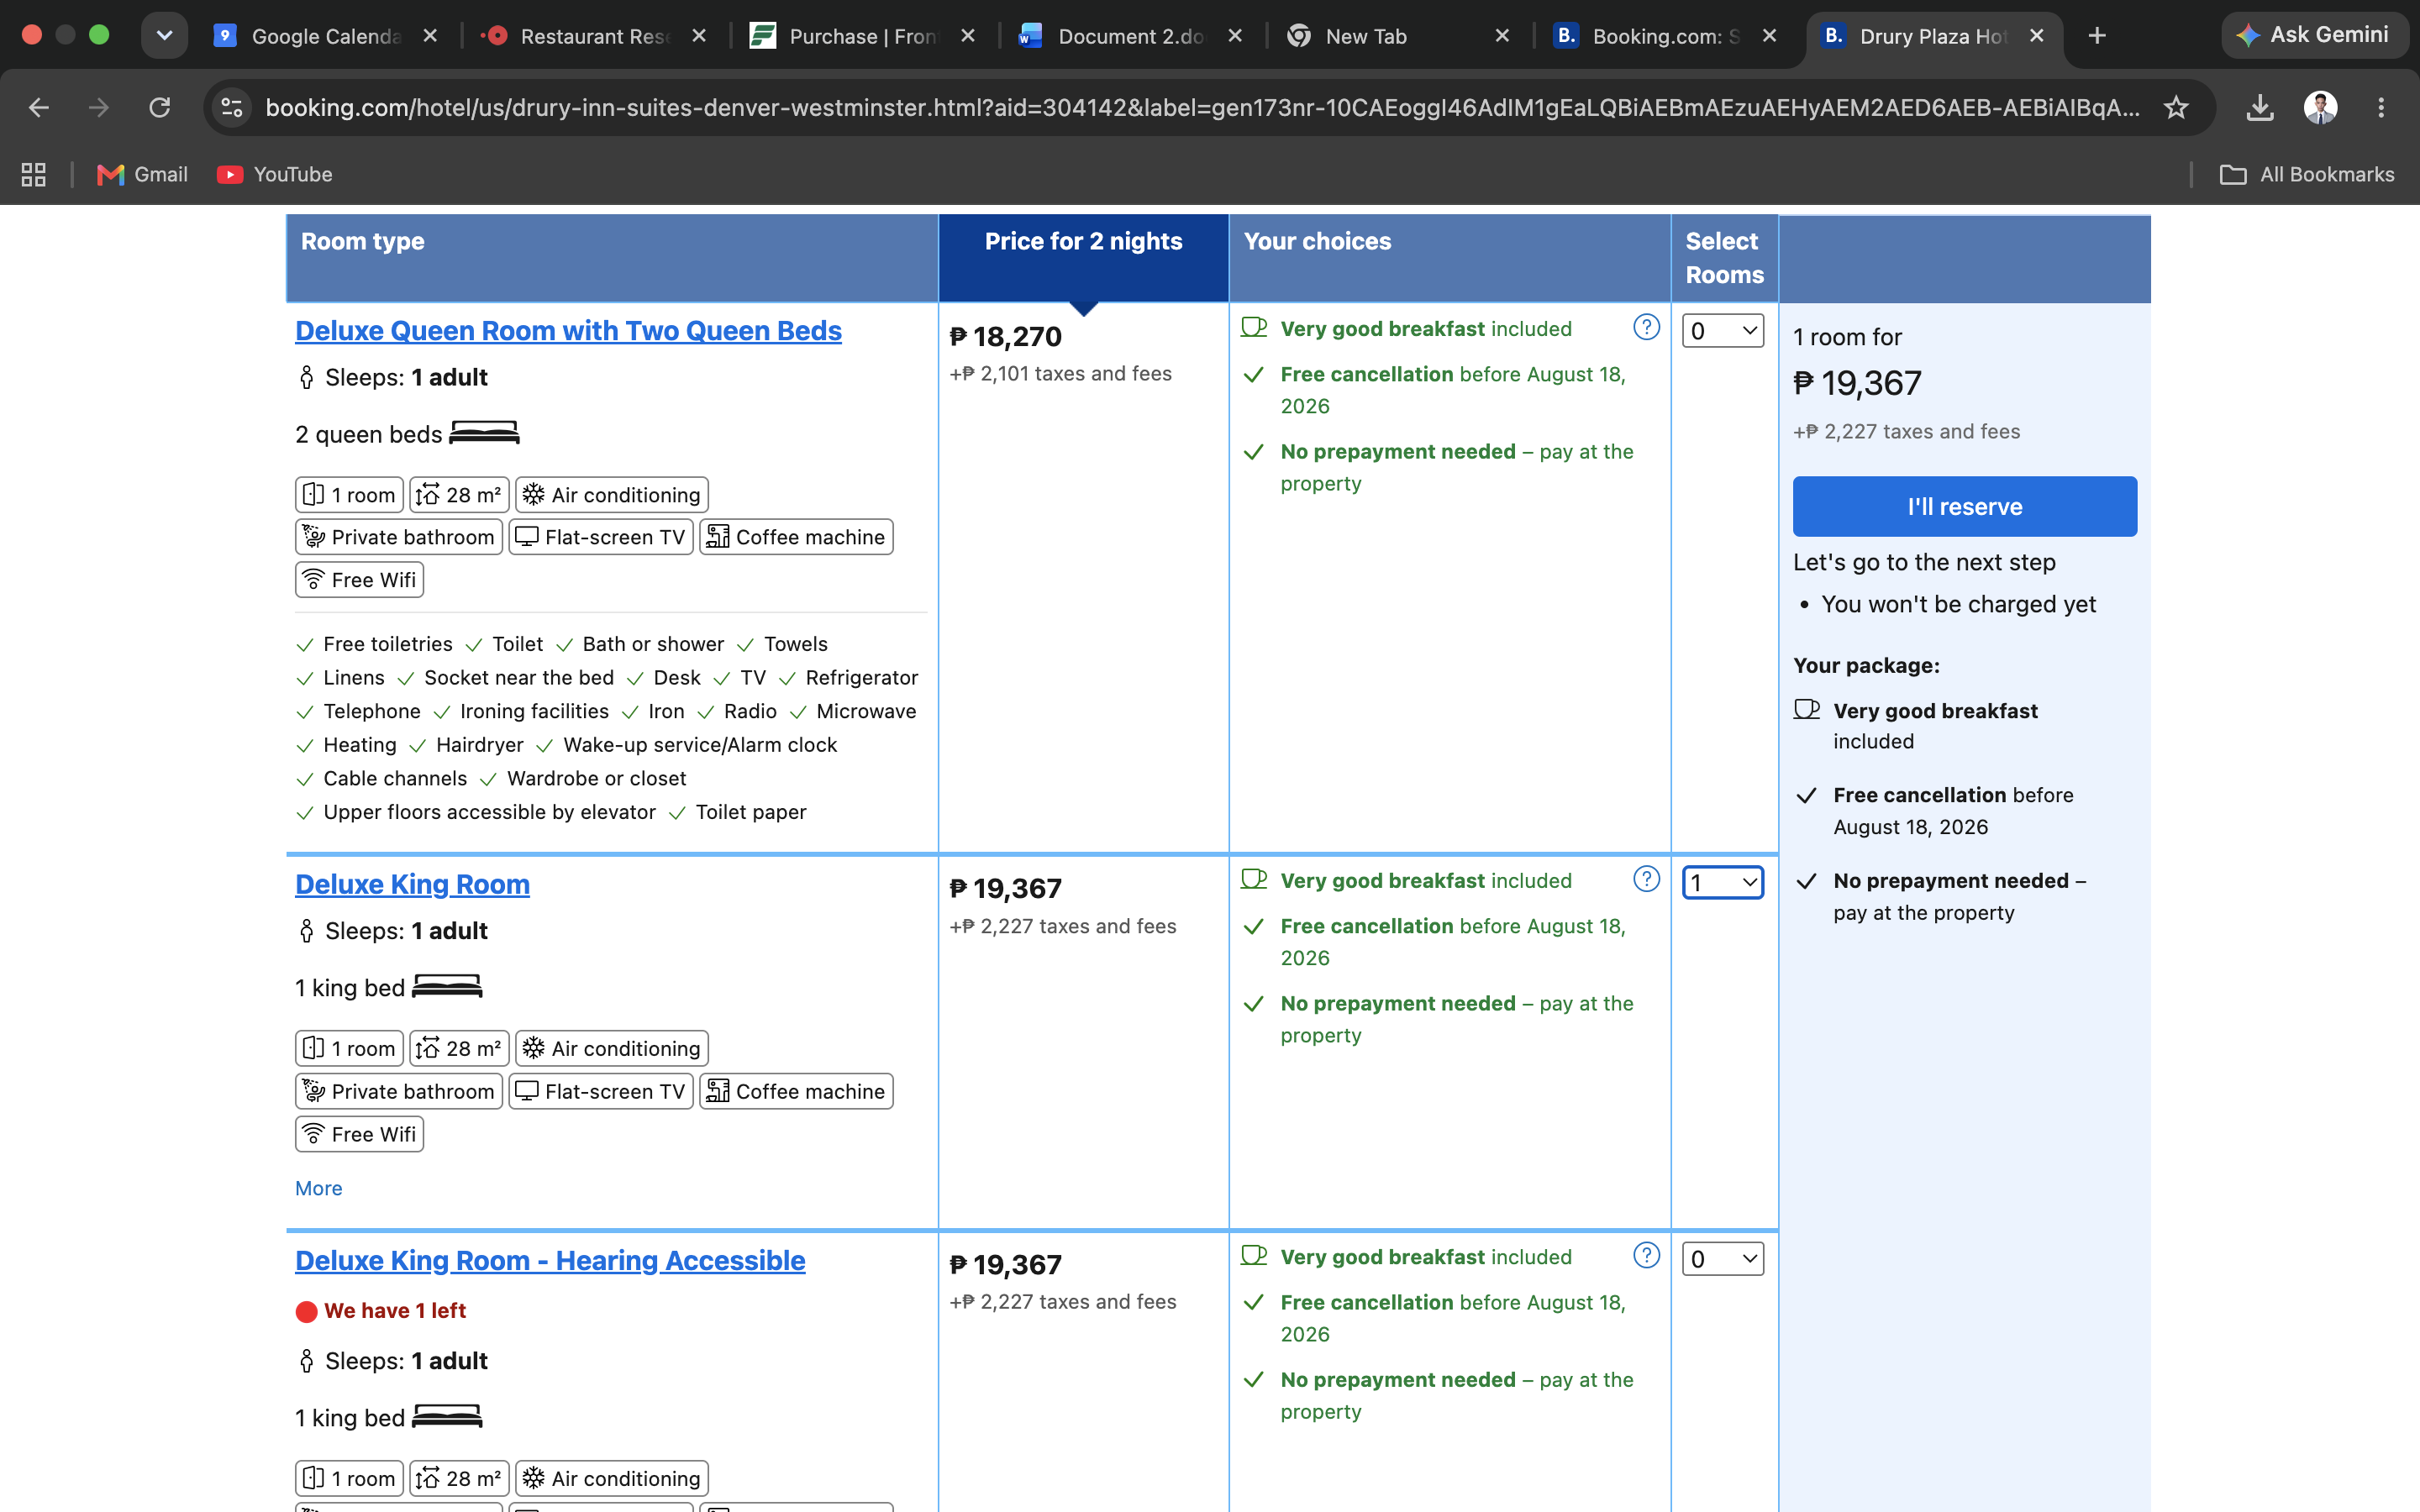This screenshot has width=2420, height=1512.
Task: Click the help icon in the Hearing Accessible row
Action: click(x=1646, y=1255)
